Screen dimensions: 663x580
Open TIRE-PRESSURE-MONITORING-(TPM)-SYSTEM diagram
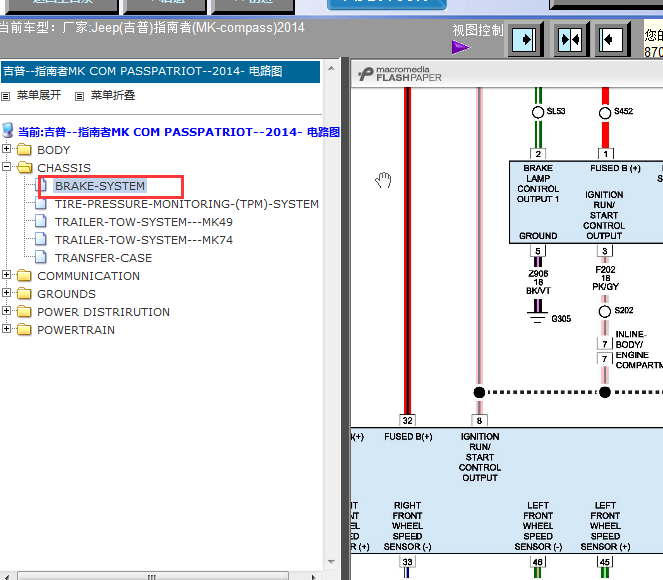(186, 204)
